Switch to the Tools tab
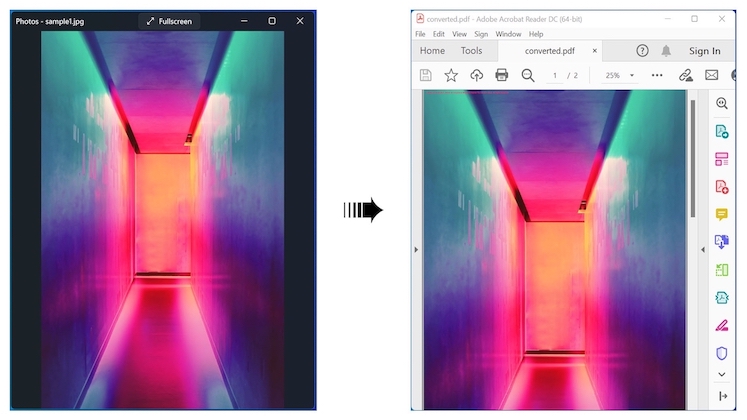The height and width of the screenshot is (420, 747). pyautogui.click(x=471, y=51)
